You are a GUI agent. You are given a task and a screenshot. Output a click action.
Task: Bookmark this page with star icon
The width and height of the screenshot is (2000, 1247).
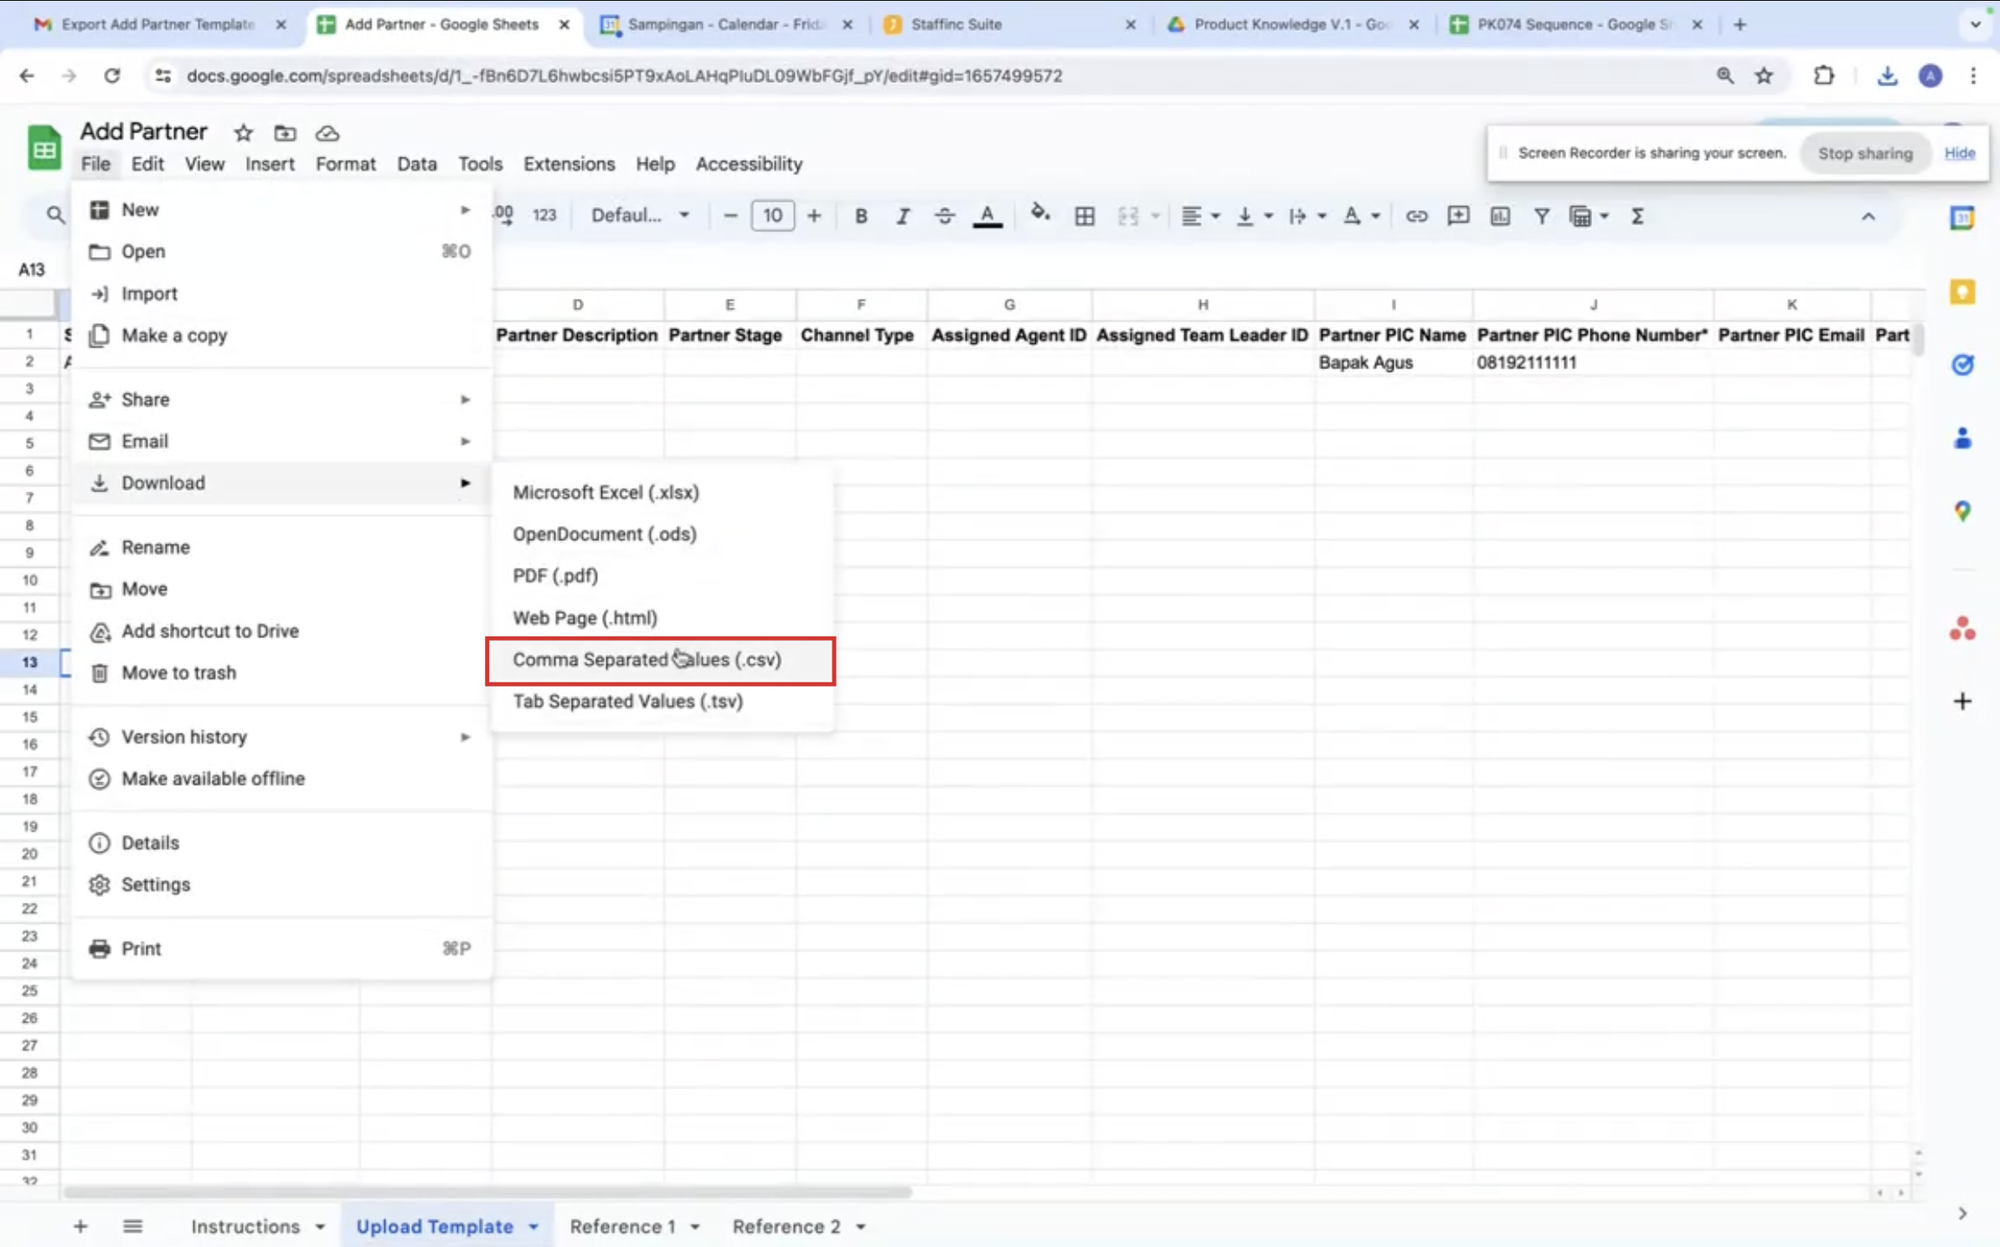tap(1764, 76)
